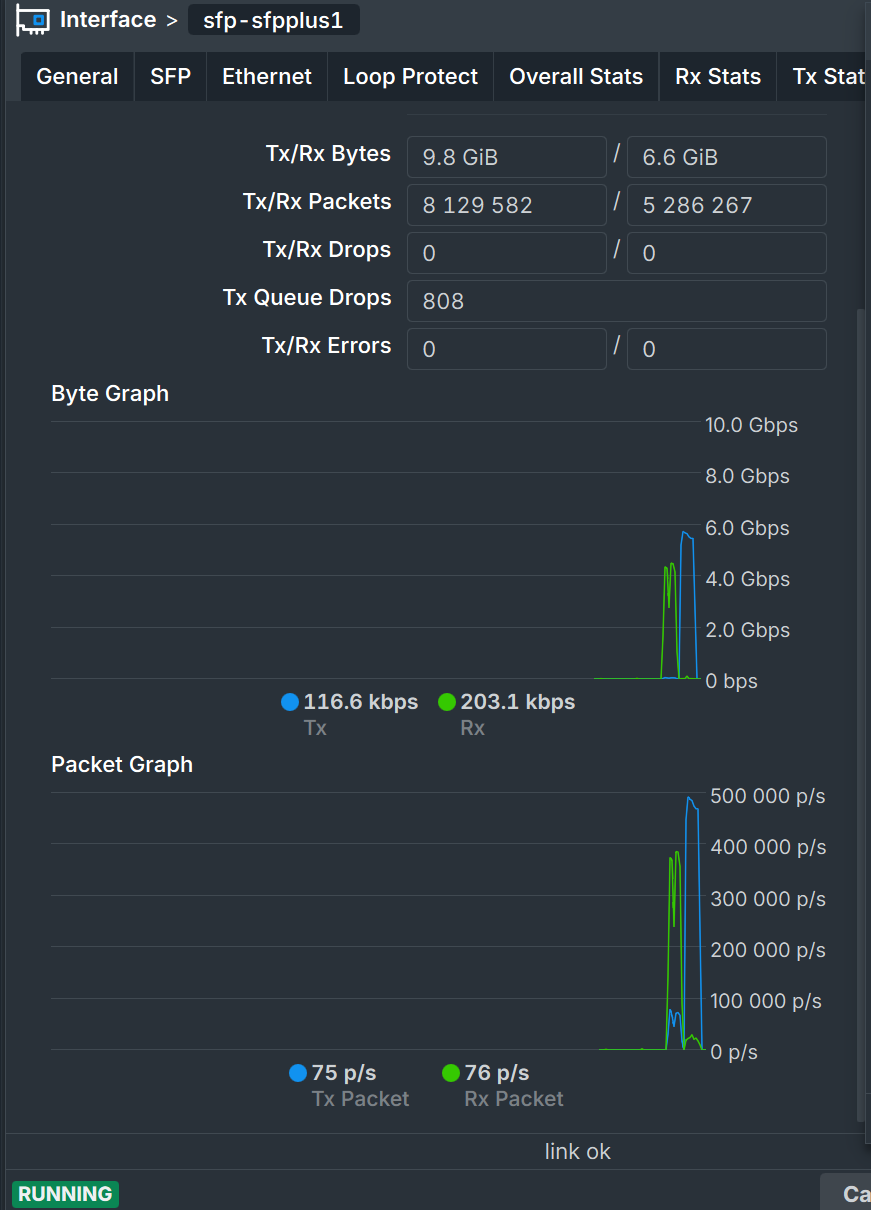Viewport: 871px width, 1210px height.
Task: Click the Tx Bytes field showing 9.8 GiB
Action: tap(507, 157)
